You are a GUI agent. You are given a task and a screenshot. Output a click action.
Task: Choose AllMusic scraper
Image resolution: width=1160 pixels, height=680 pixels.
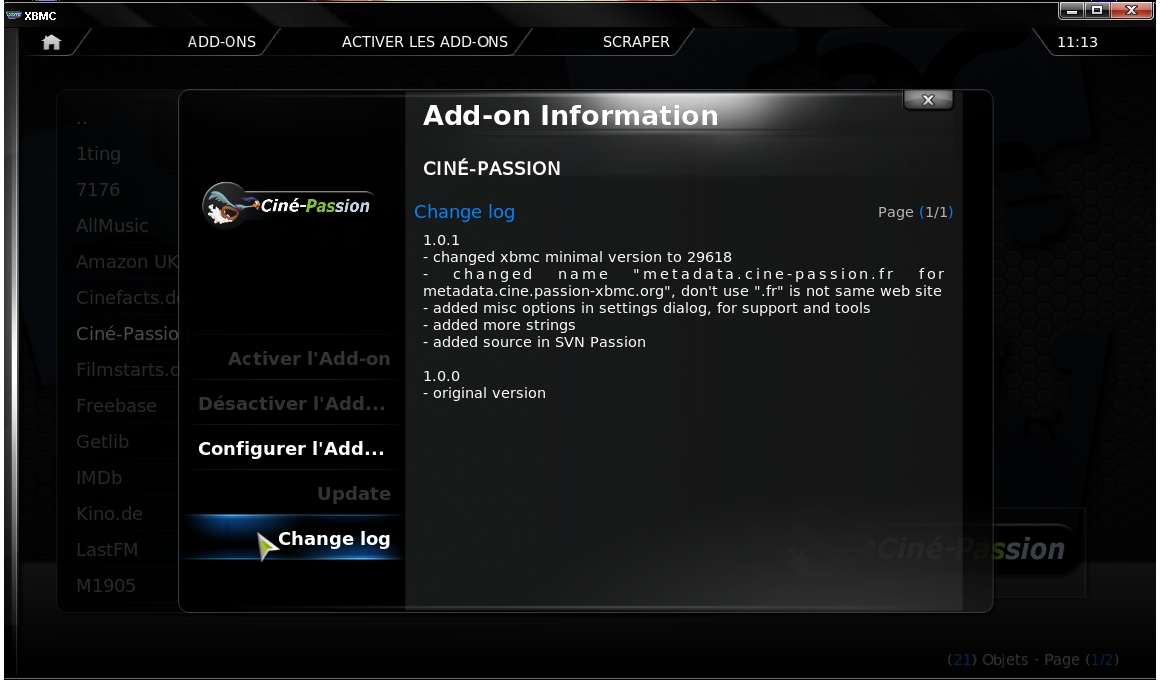[112, 226]
